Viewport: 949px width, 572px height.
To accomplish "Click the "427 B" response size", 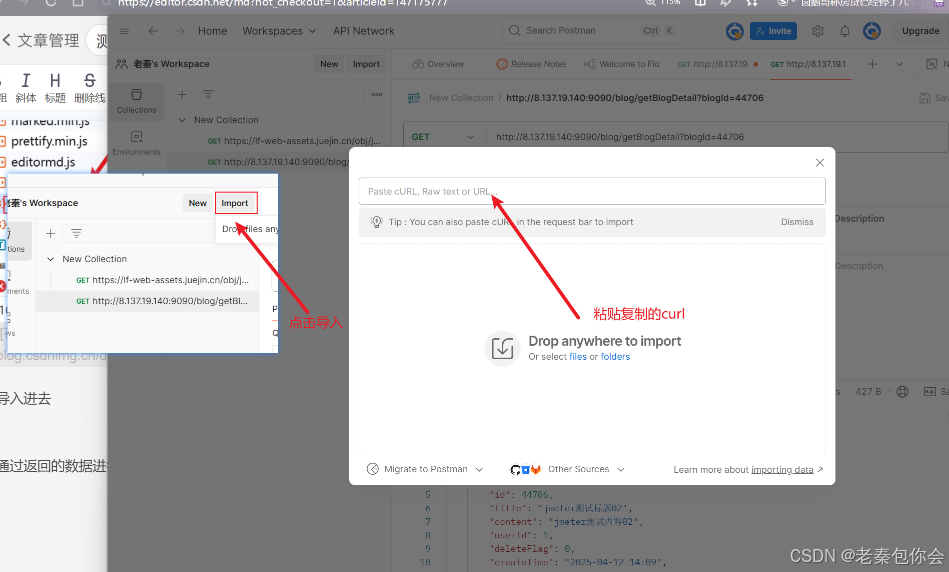I will click(868, 392).
